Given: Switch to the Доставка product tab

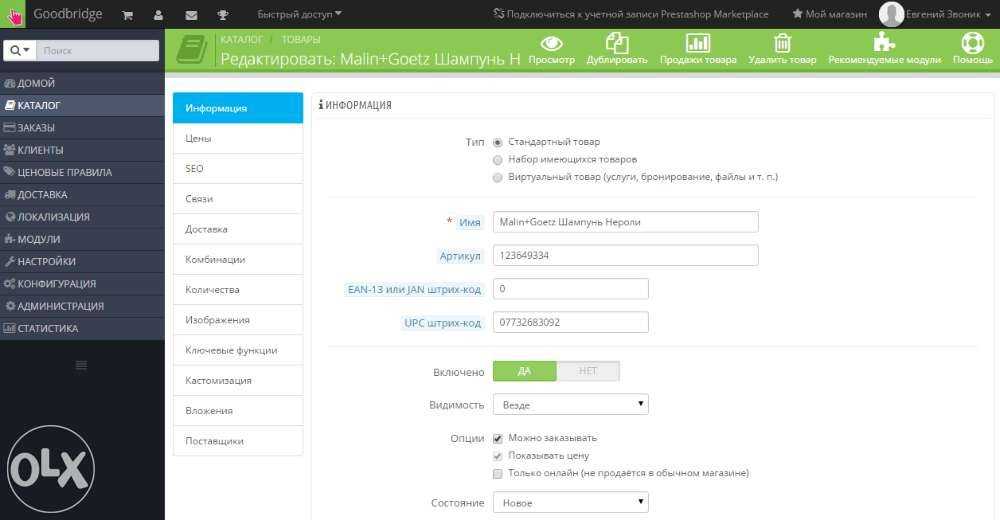Looking at the screenshot, I should 238,229.
